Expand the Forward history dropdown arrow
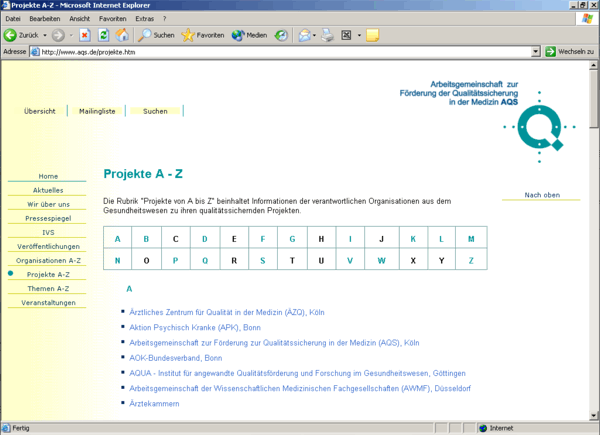Image resolution: width=600 pixels, height=435 pixels. pos(71,35)
